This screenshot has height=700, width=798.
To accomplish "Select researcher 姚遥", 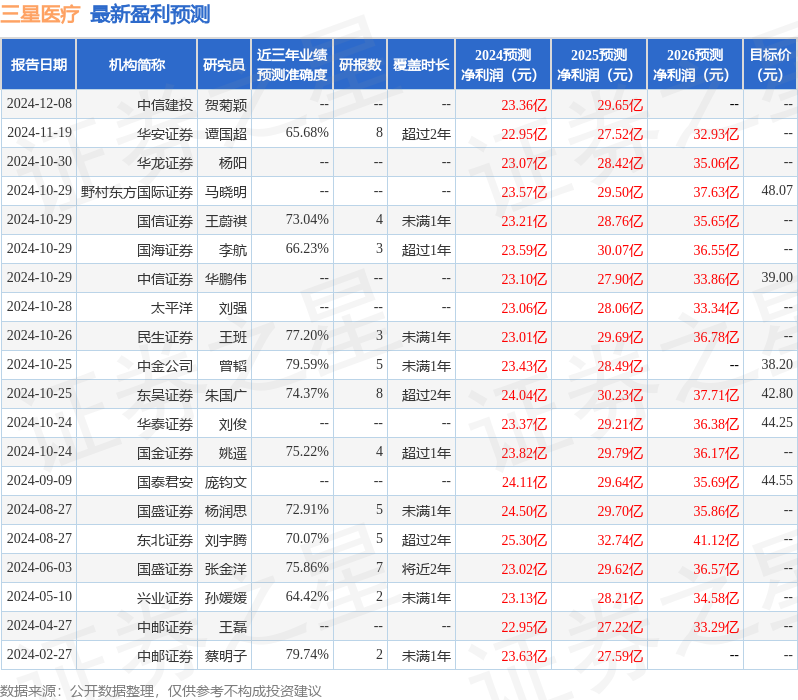I will pos(233,453).
